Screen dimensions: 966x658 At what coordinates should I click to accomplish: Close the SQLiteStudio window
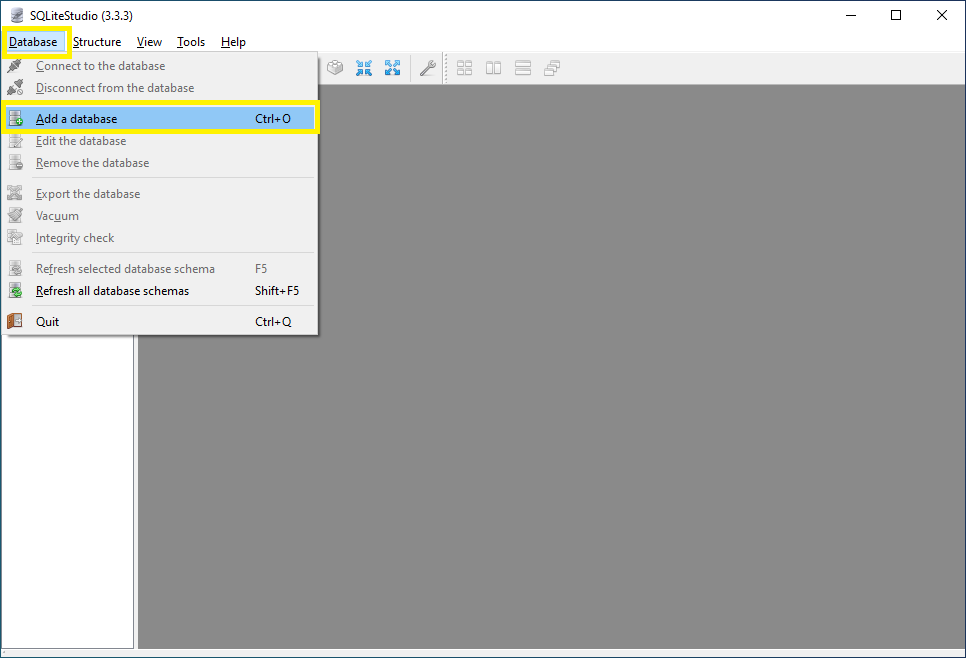pos(941,15)
